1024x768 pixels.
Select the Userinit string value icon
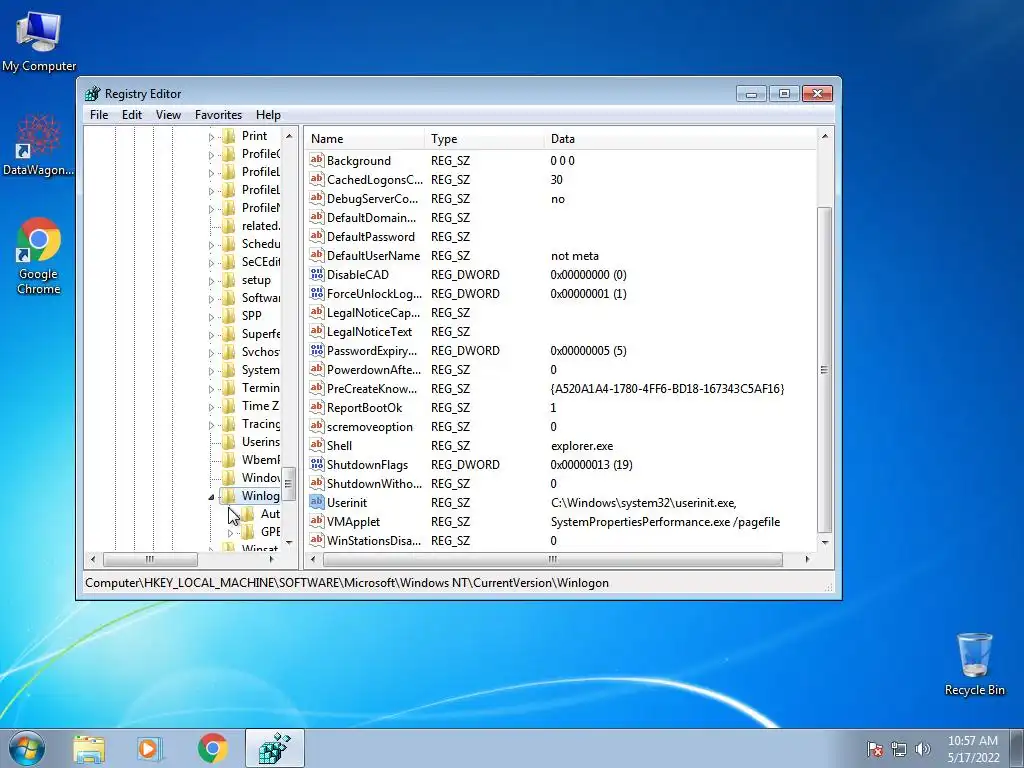[x=317, y=502]
